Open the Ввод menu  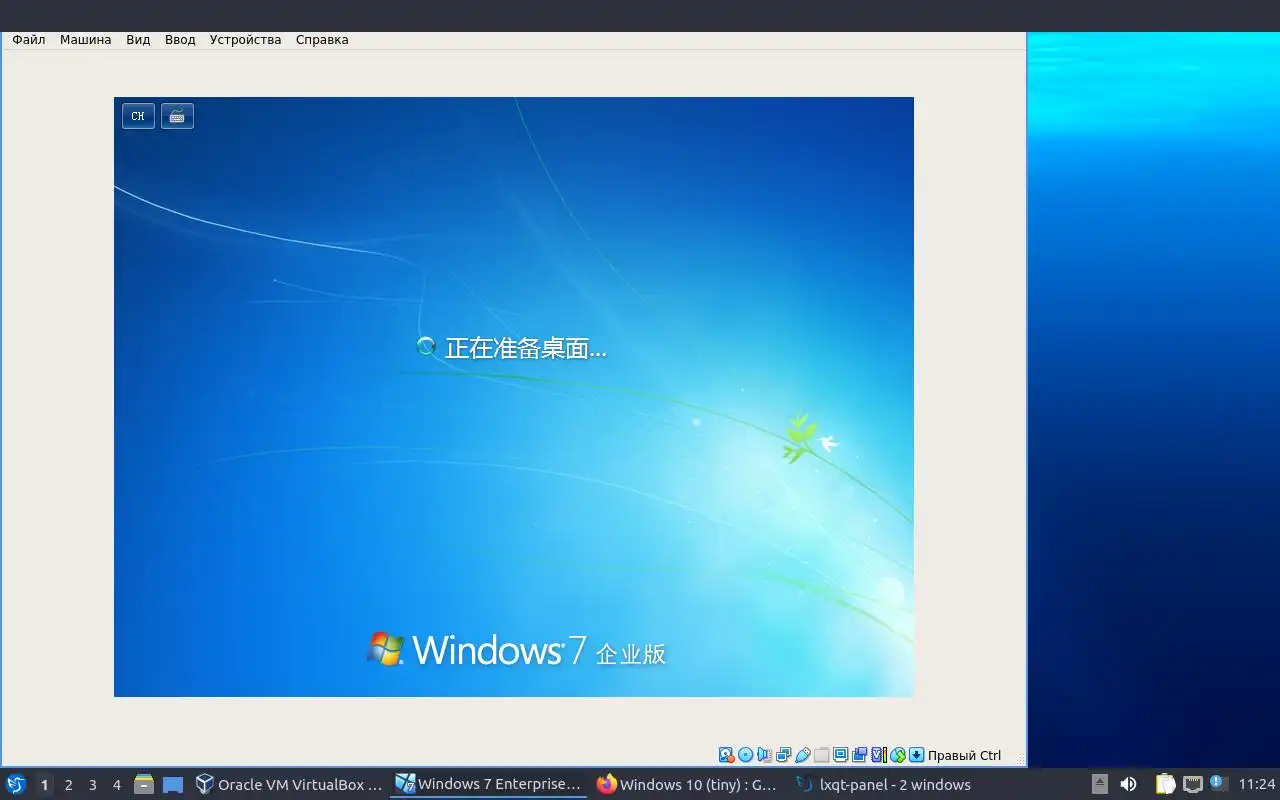180,40
